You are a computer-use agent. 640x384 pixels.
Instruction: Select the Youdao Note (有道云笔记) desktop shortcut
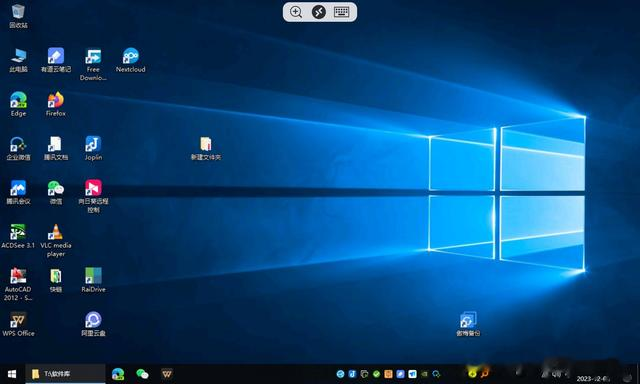coord(56,60)
